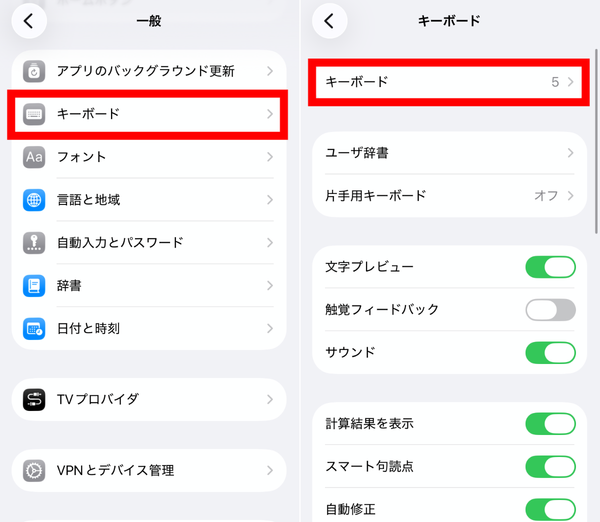
Task: Open フォント settings
Action: pyautogui.click(x=149, y=157)
